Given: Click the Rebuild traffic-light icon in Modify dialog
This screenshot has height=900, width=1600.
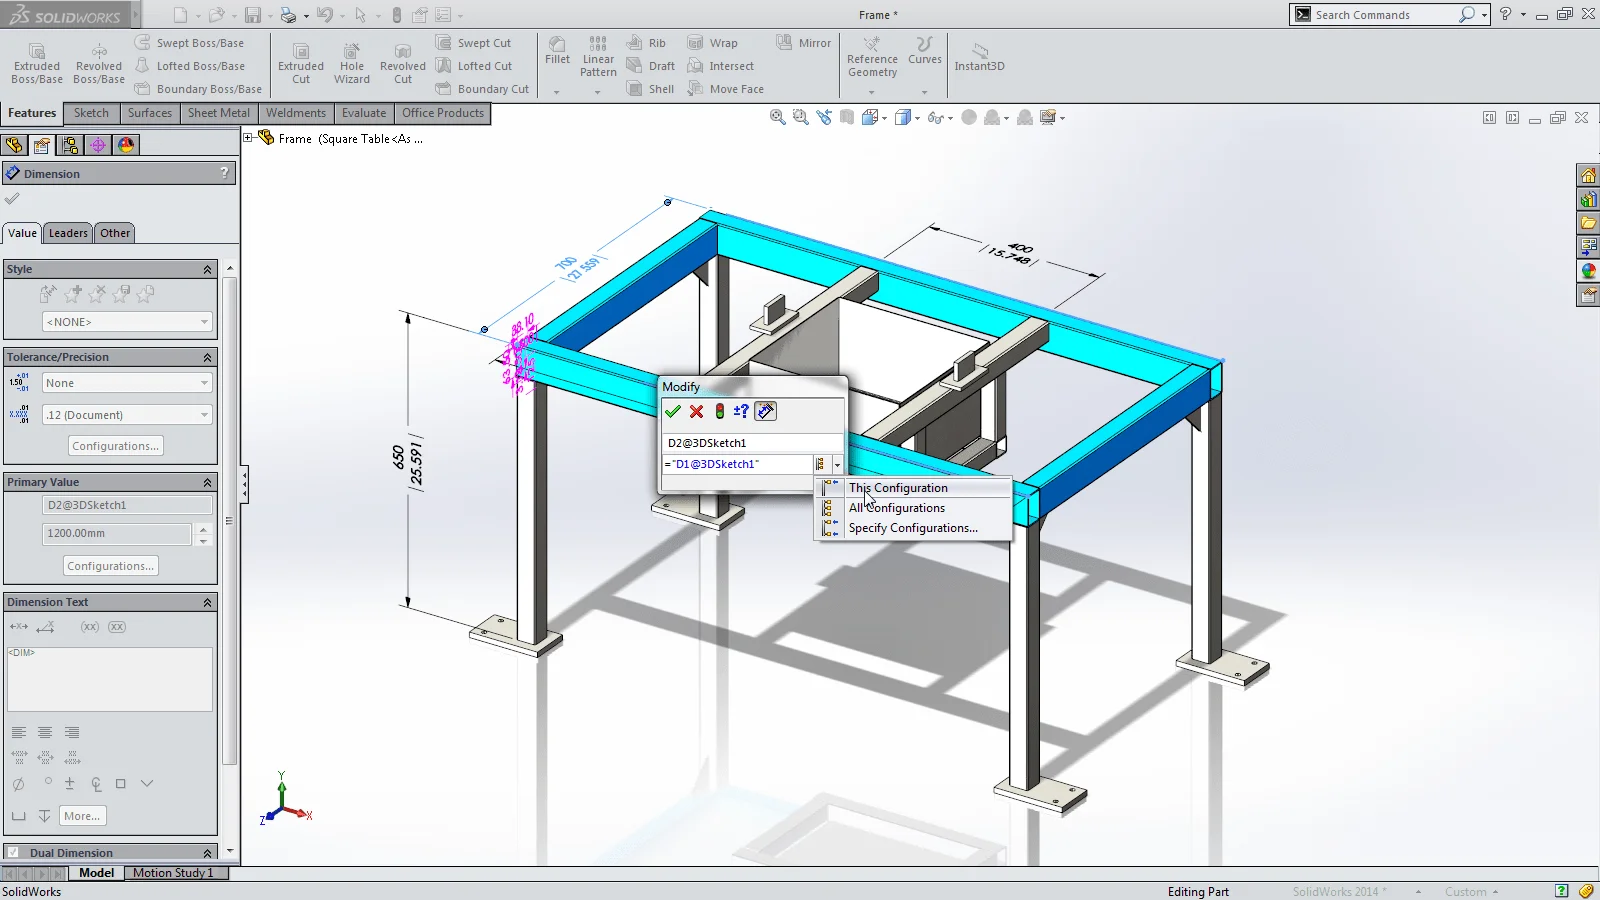Looking at the screenshot, I should click(719, 411).
